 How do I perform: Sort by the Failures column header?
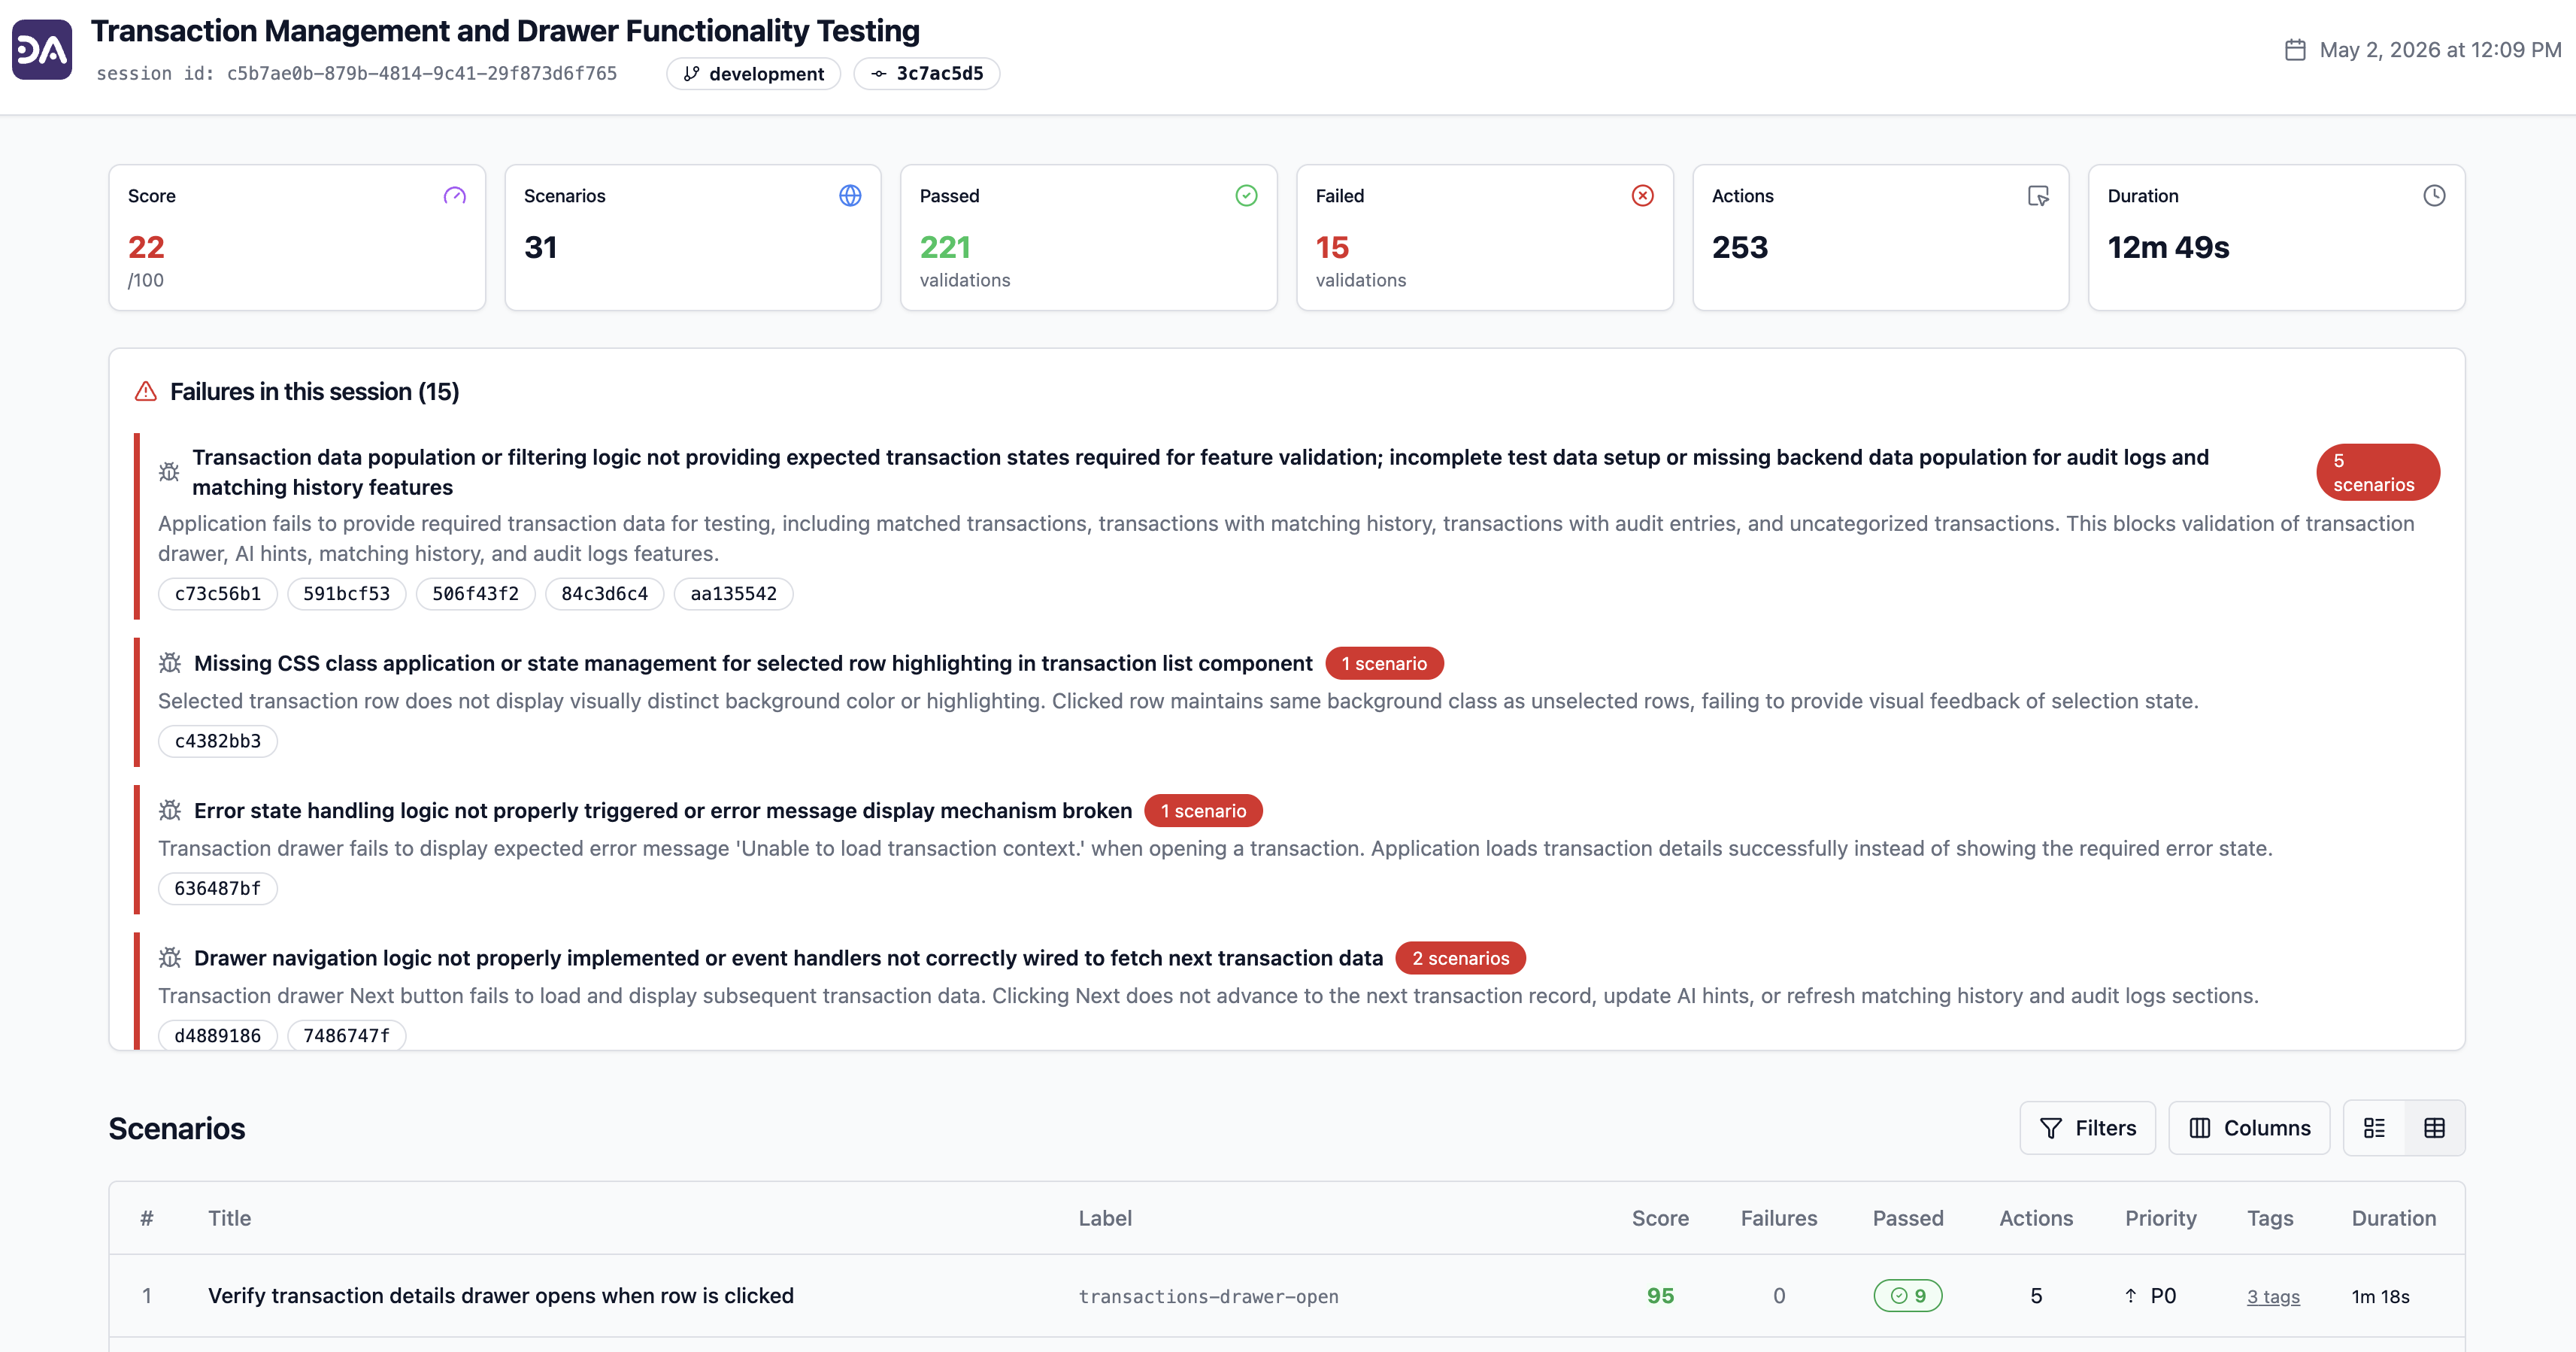tap(1779, 1218)
